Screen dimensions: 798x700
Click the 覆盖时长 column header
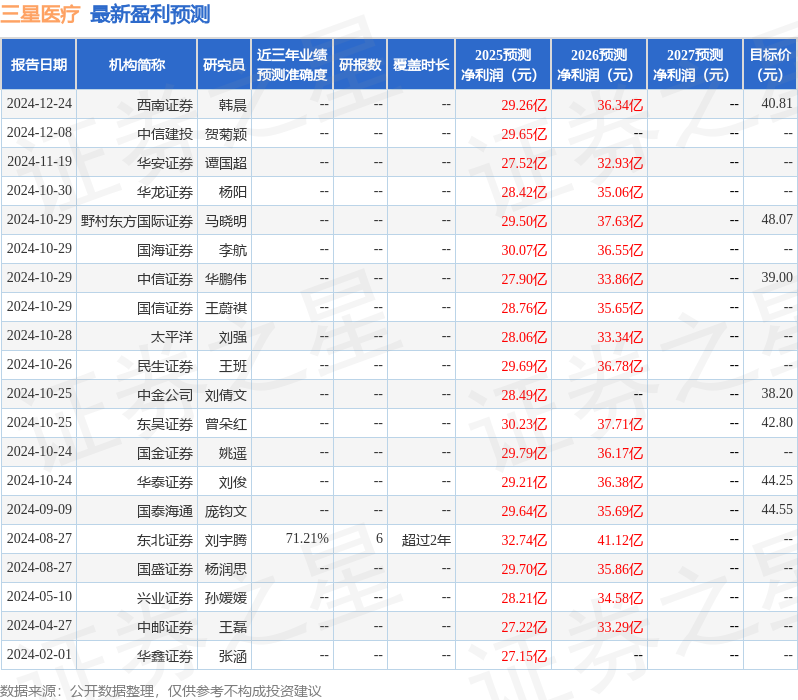click(421, 65)
